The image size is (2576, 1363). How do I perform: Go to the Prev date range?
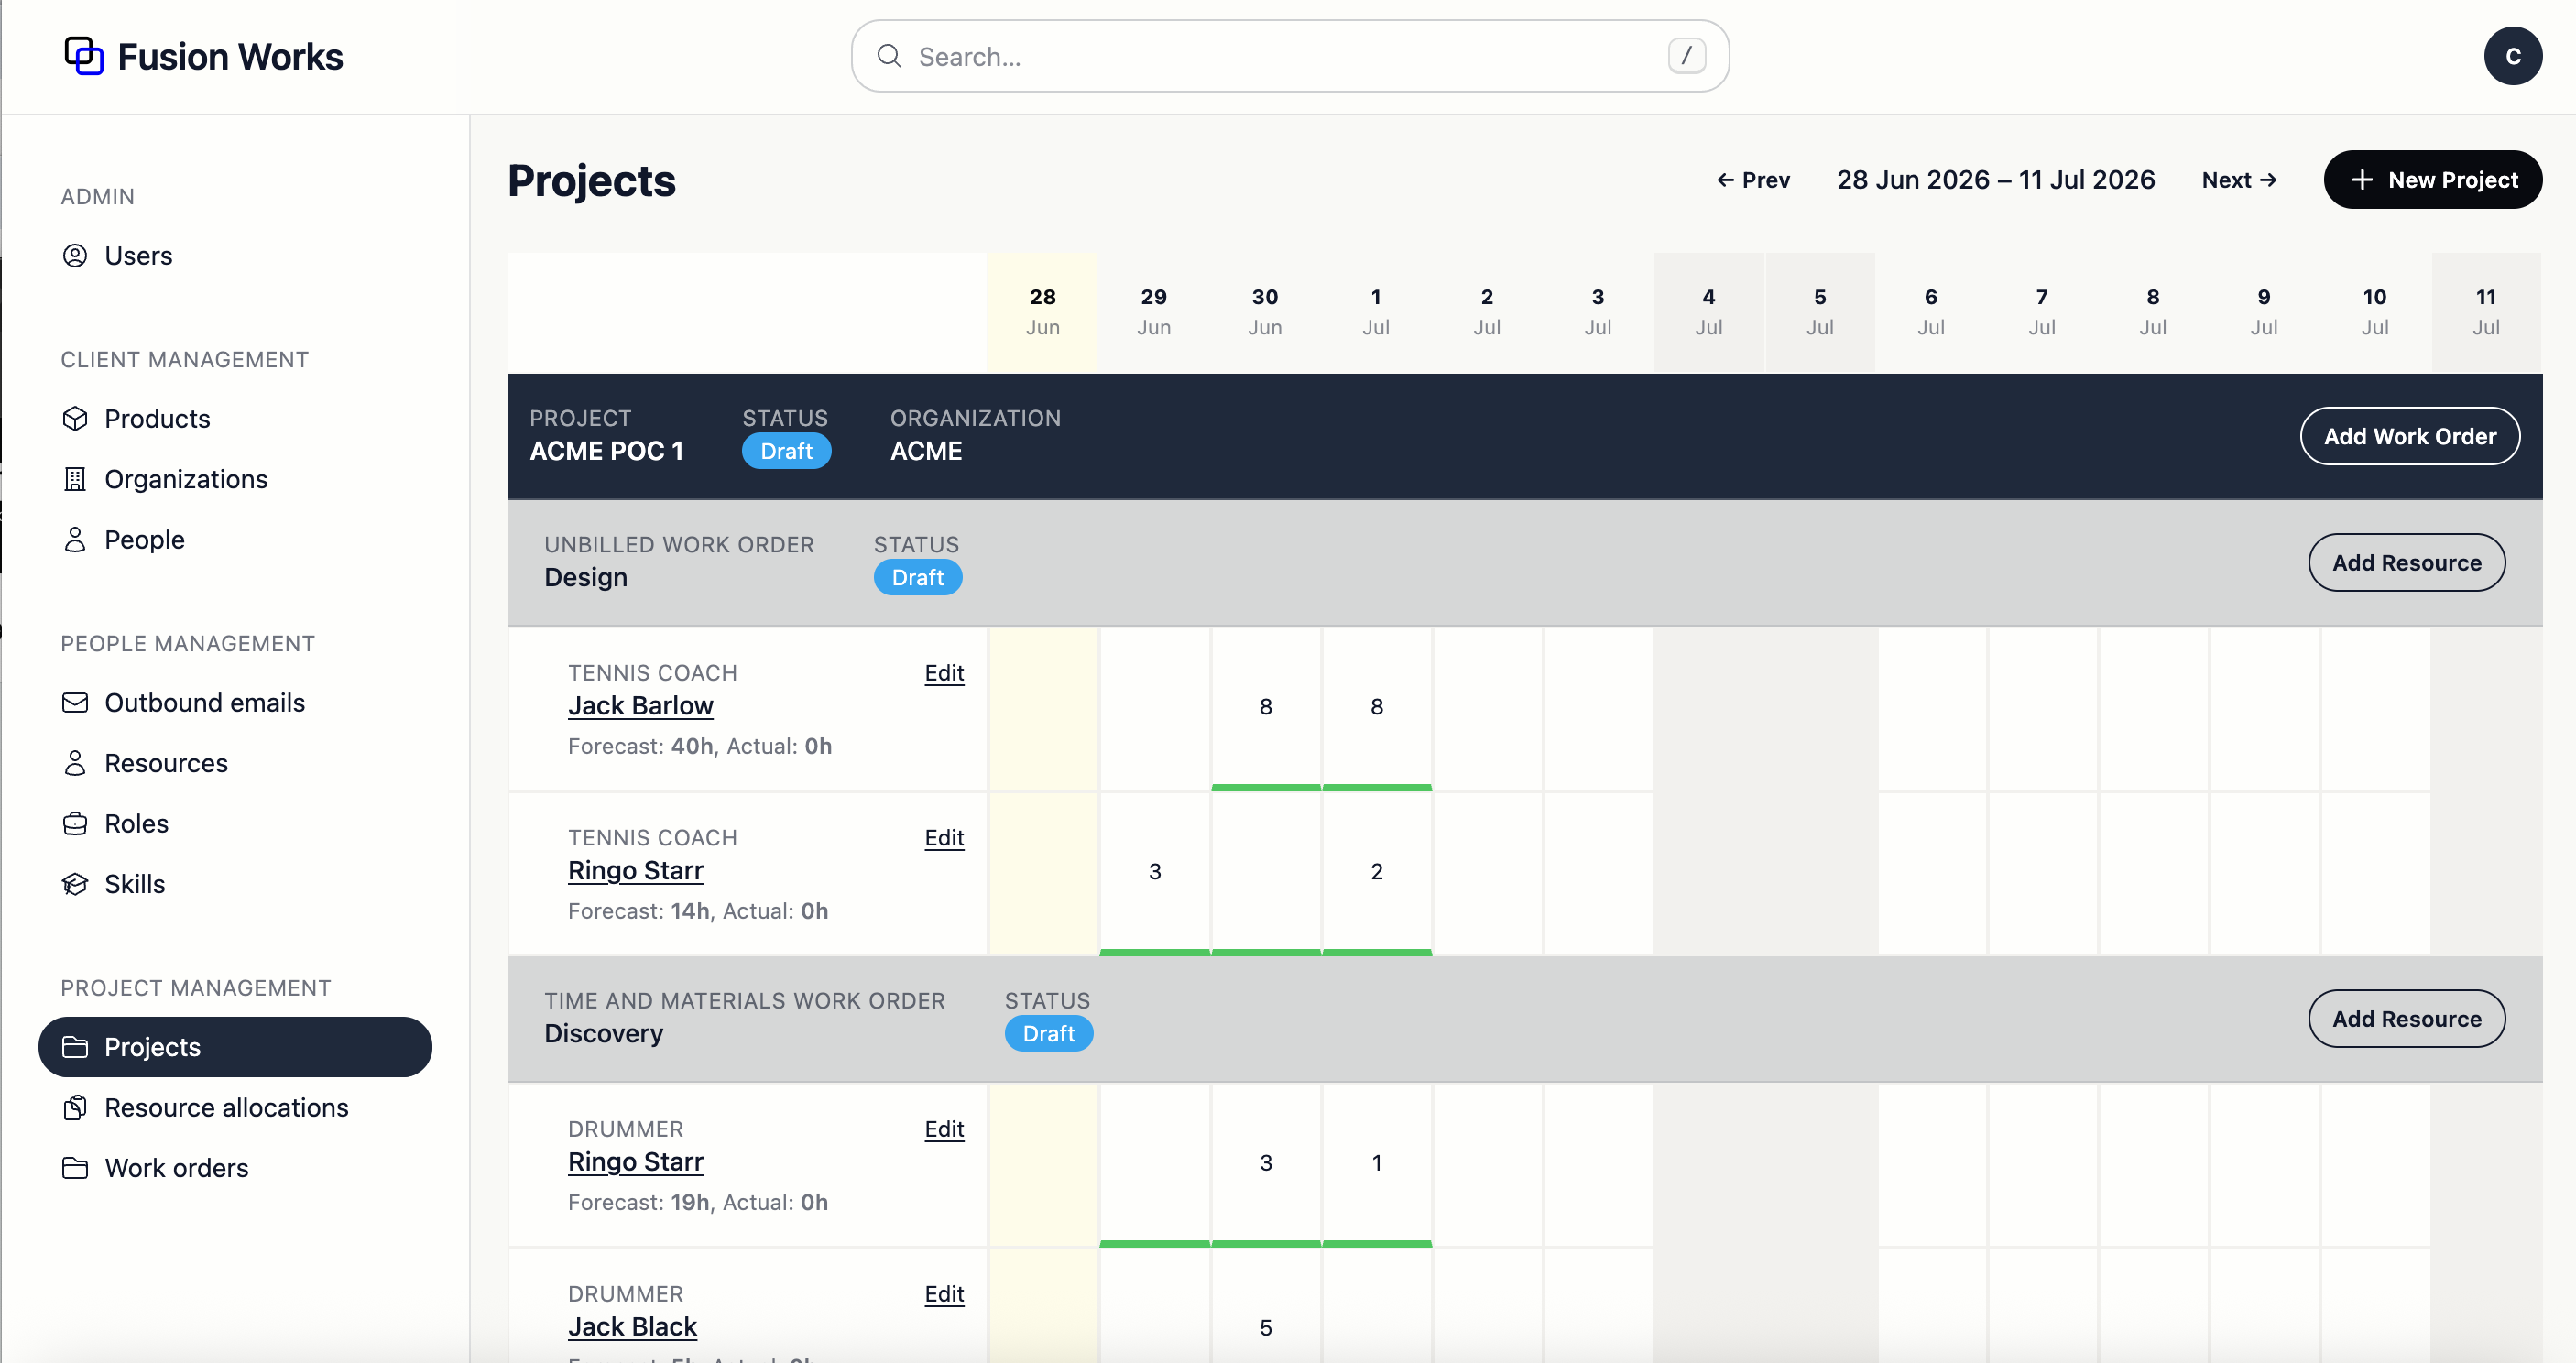(1753, 180)
